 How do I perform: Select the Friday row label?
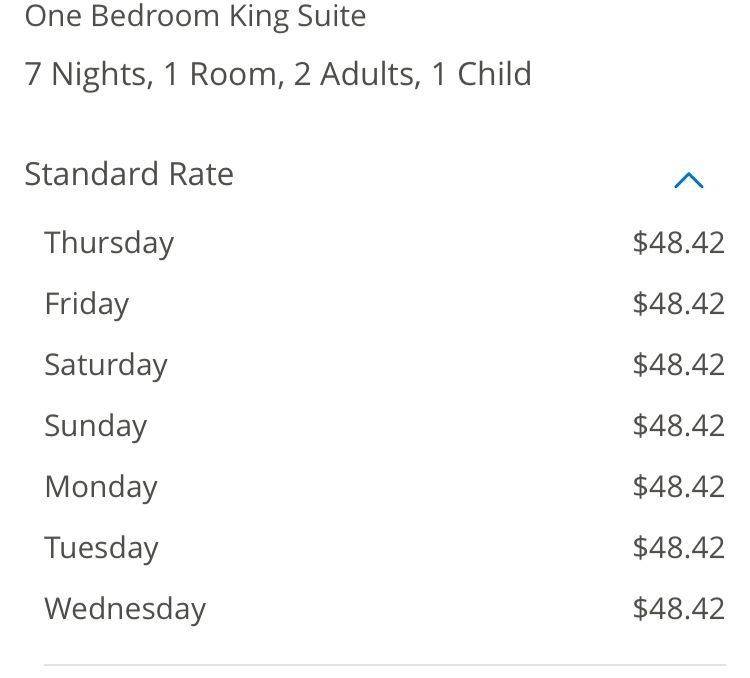click(87, 305)
